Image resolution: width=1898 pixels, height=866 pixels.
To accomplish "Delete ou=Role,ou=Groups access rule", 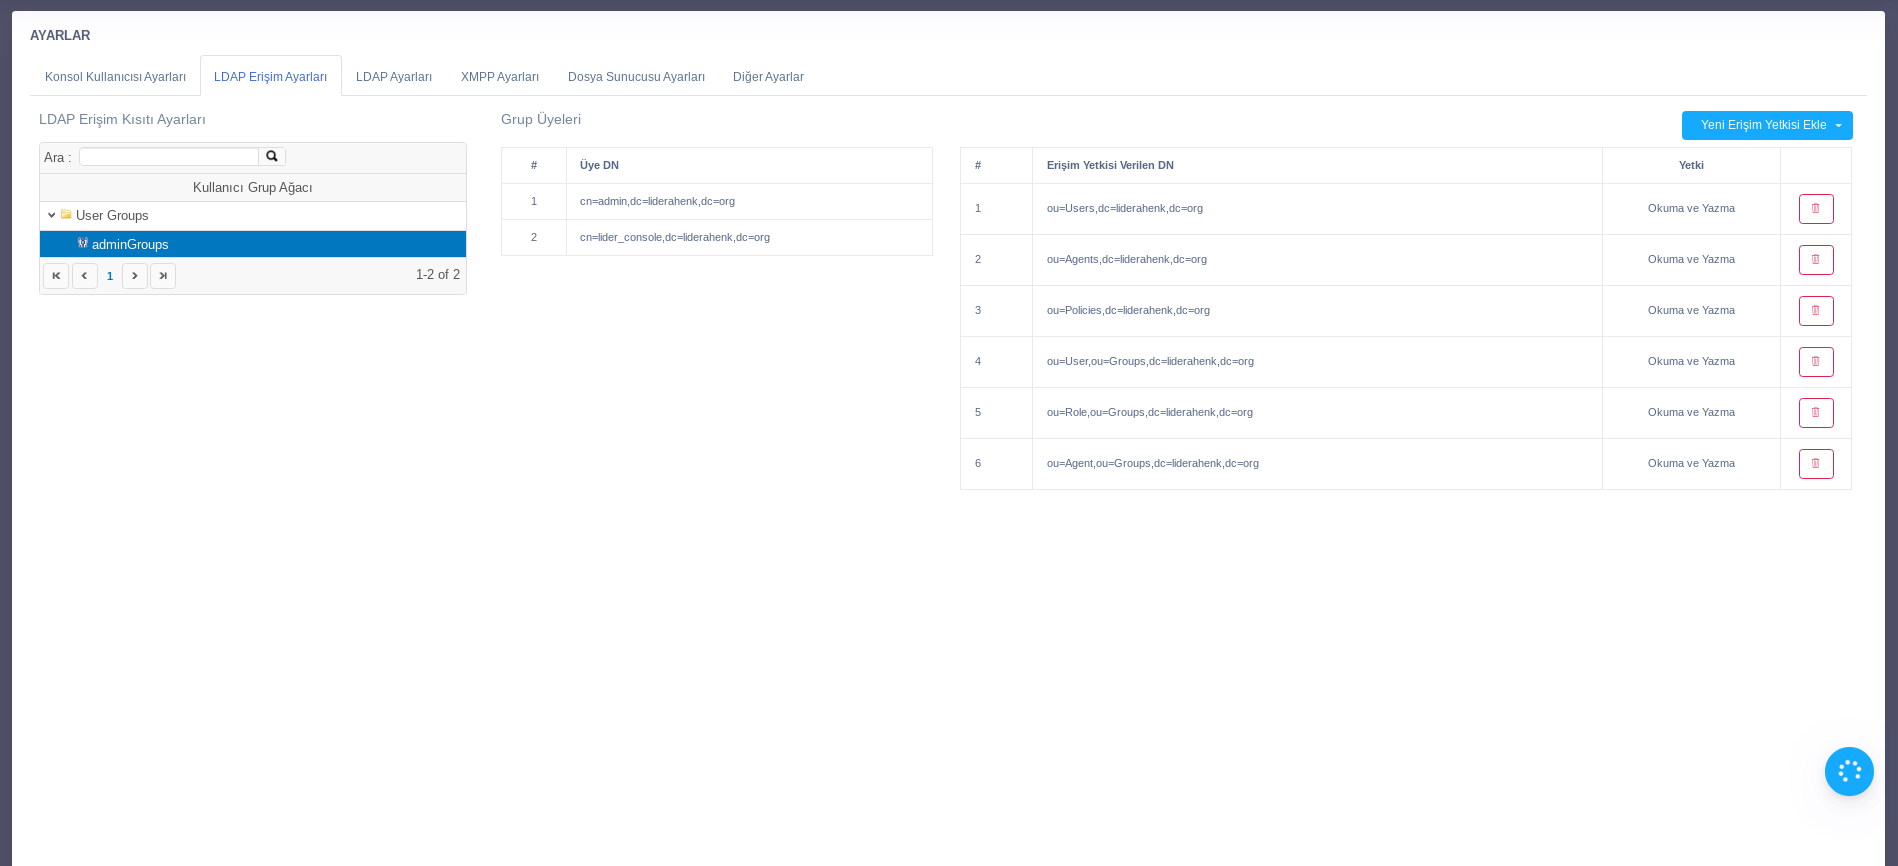I will tap(1815, 413).
